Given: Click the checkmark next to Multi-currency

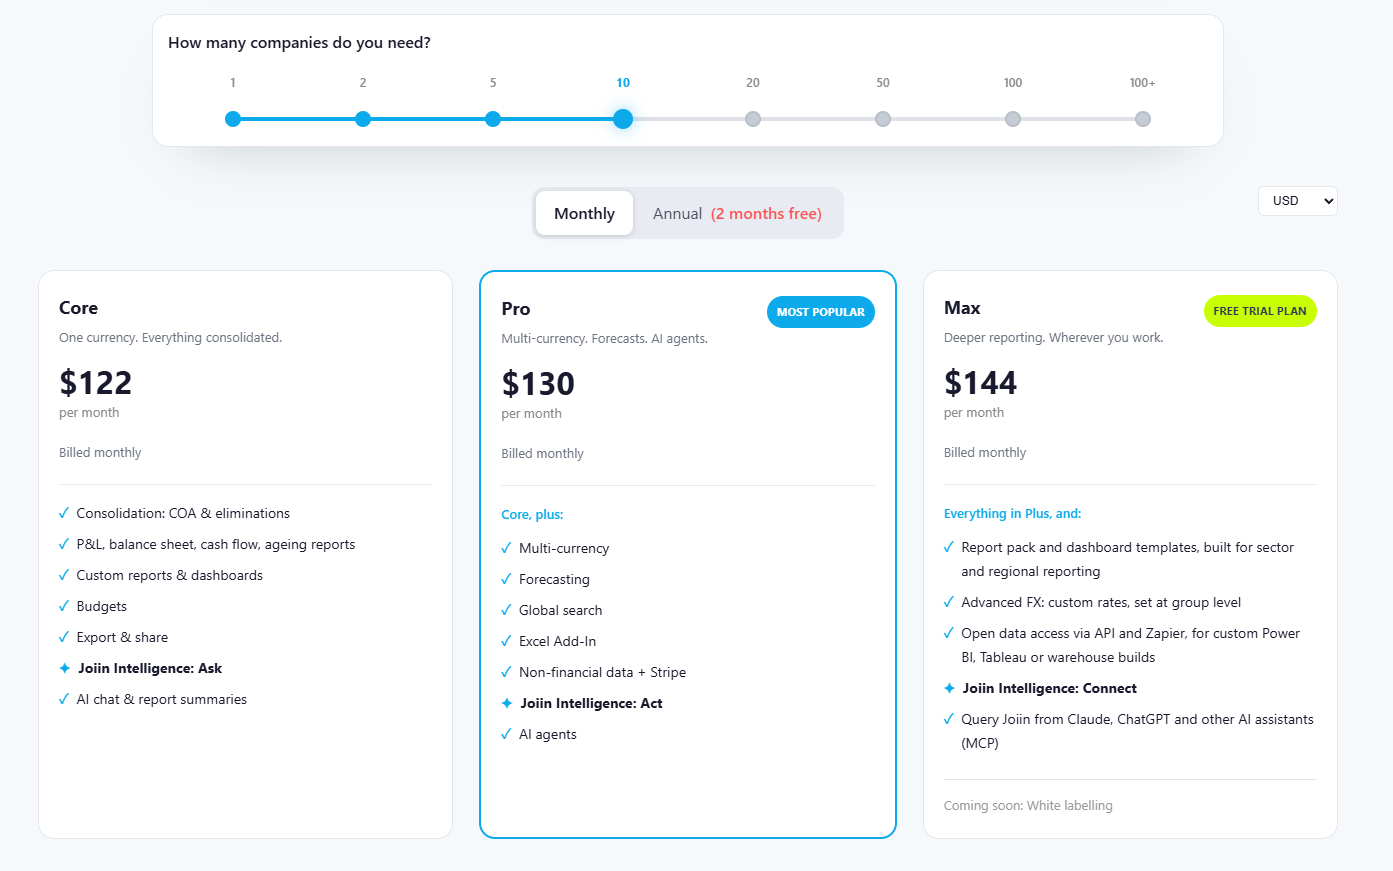Looking at the screenshot, I should 506,548.
